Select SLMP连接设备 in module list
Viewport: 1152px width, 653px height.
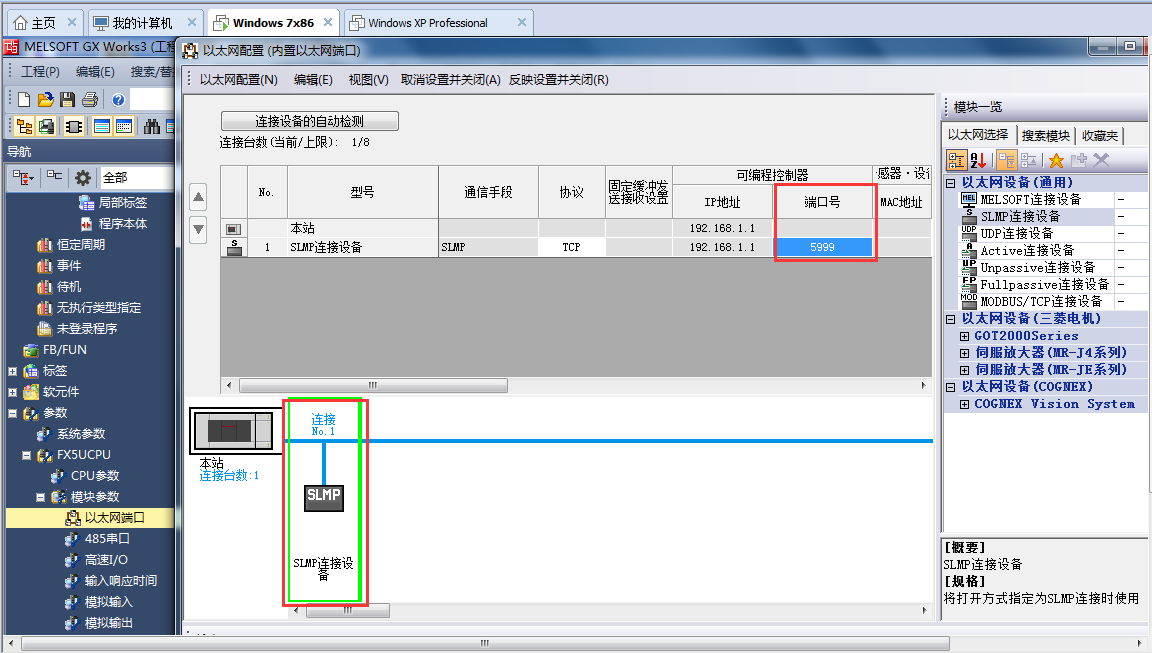pyautogui.click(x=1020, y=217)
